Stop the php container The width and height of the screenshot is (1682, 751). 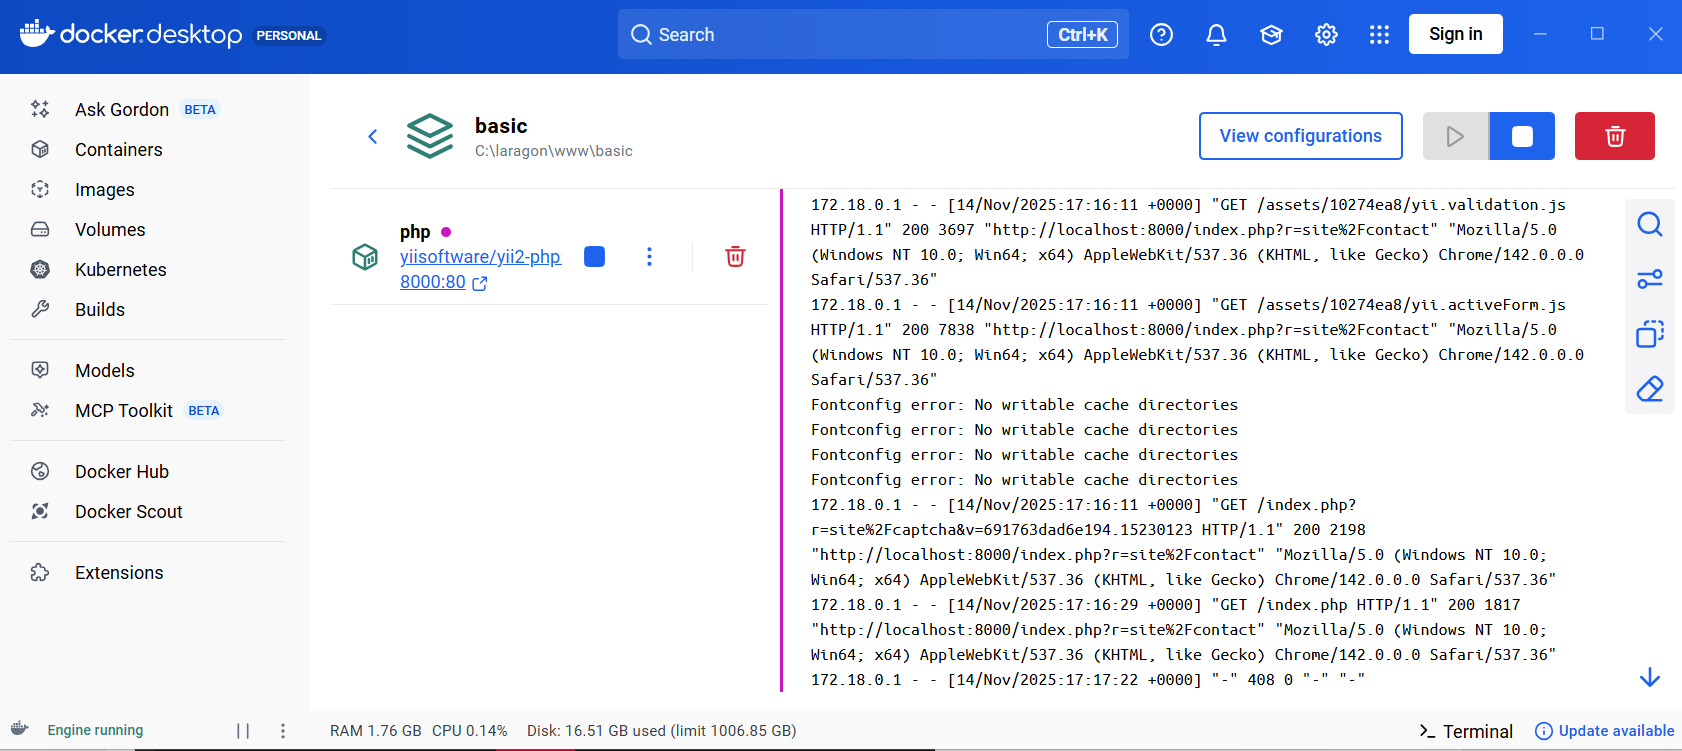[x=594, y=257]
